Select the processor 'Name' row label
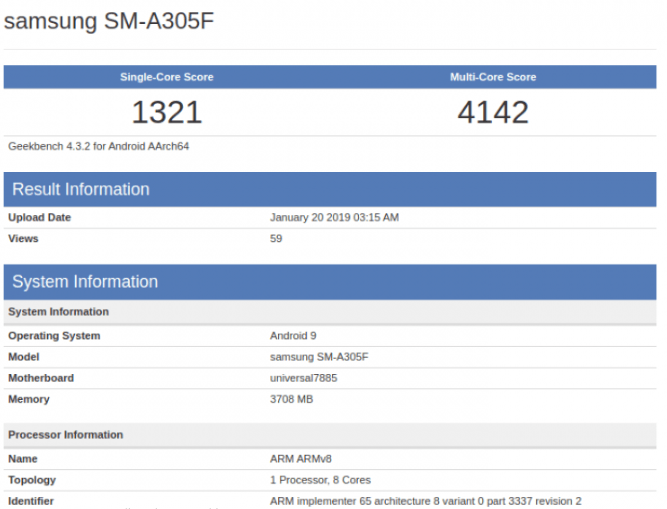Image resolution: width=667 pixels, height=509 pixels. point(23,459)
